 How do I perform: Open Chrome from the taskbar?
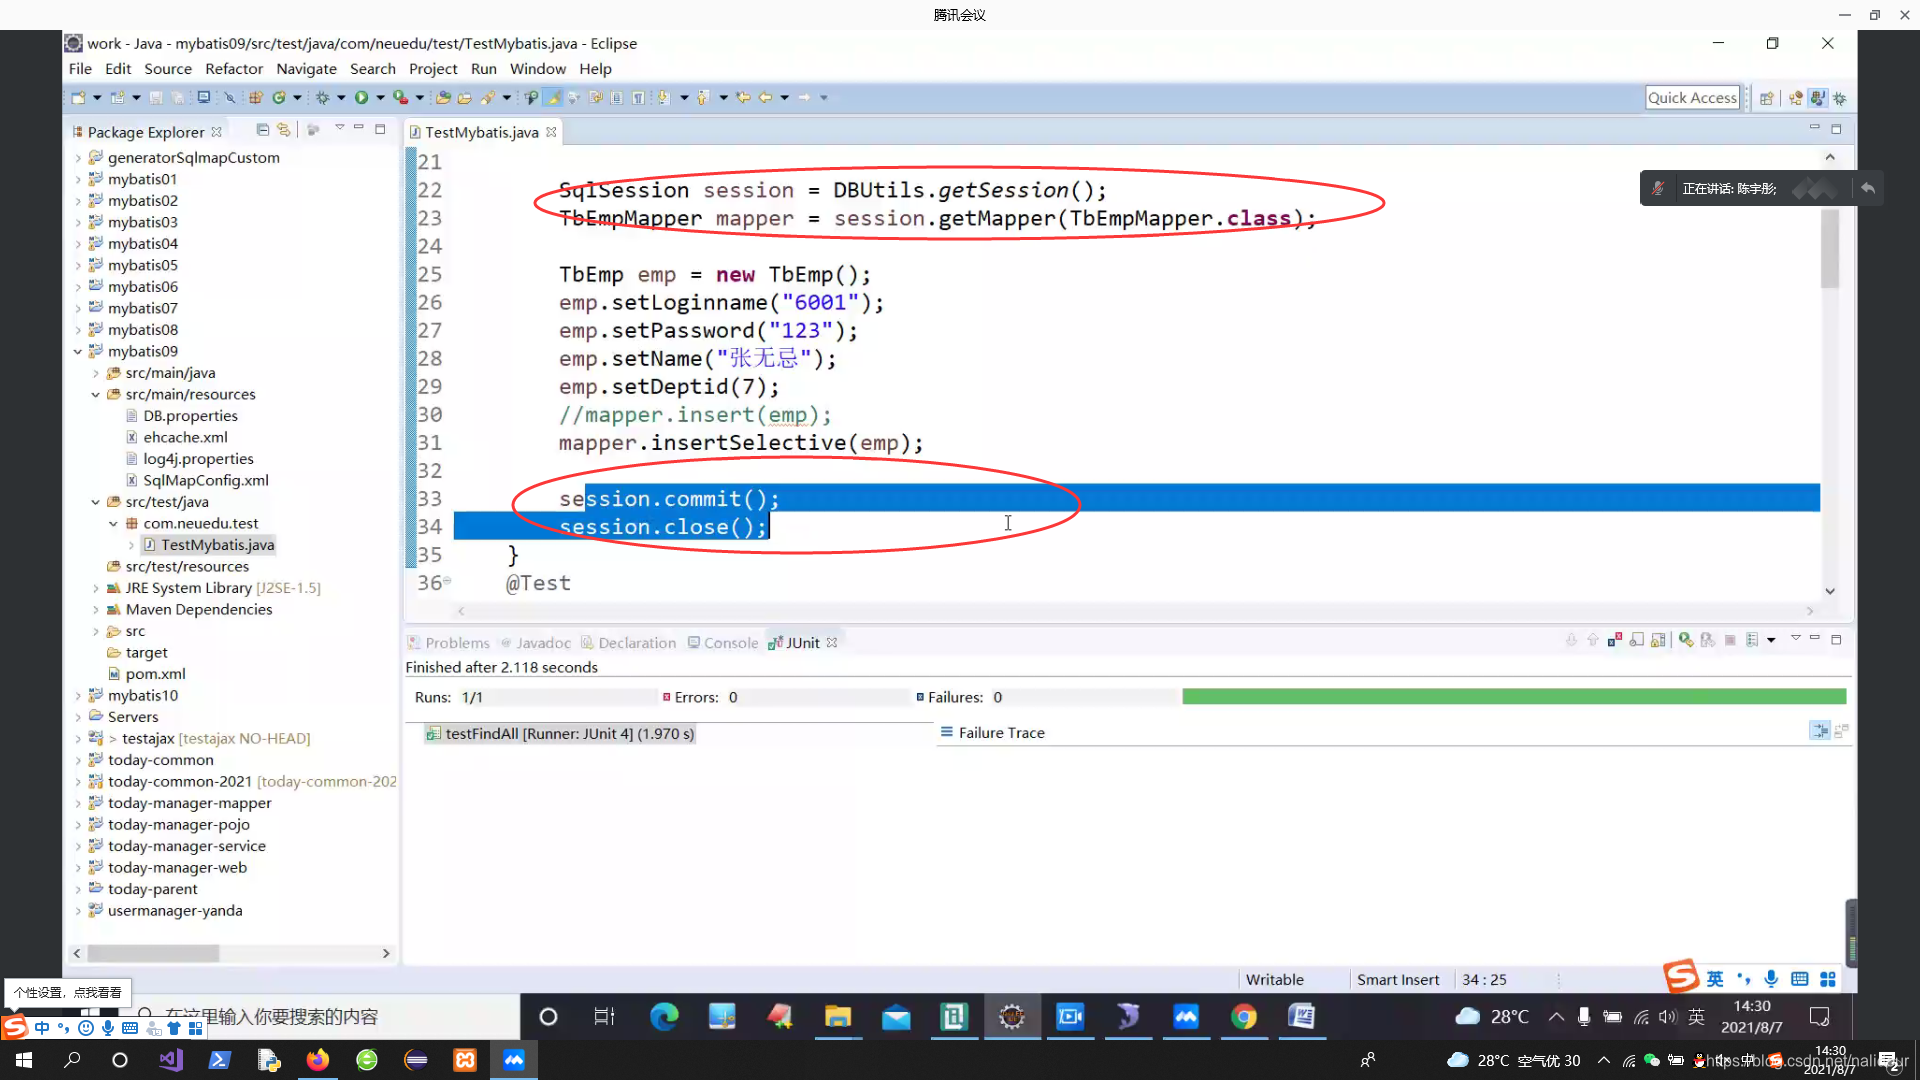1243,1017
